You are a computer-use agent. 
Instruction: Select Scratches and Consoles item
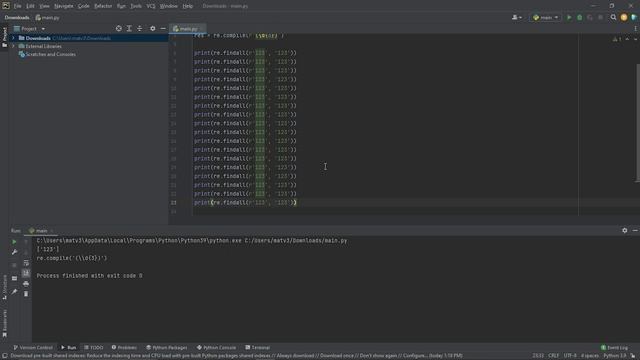point(47,54)
